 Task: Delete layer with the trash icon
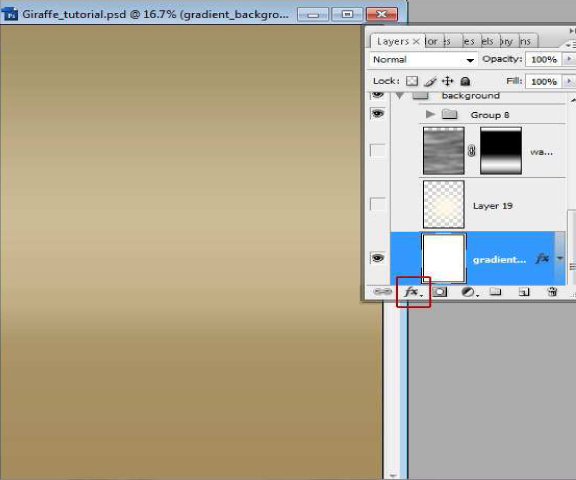pyautogui.click(x=552, y=292)
